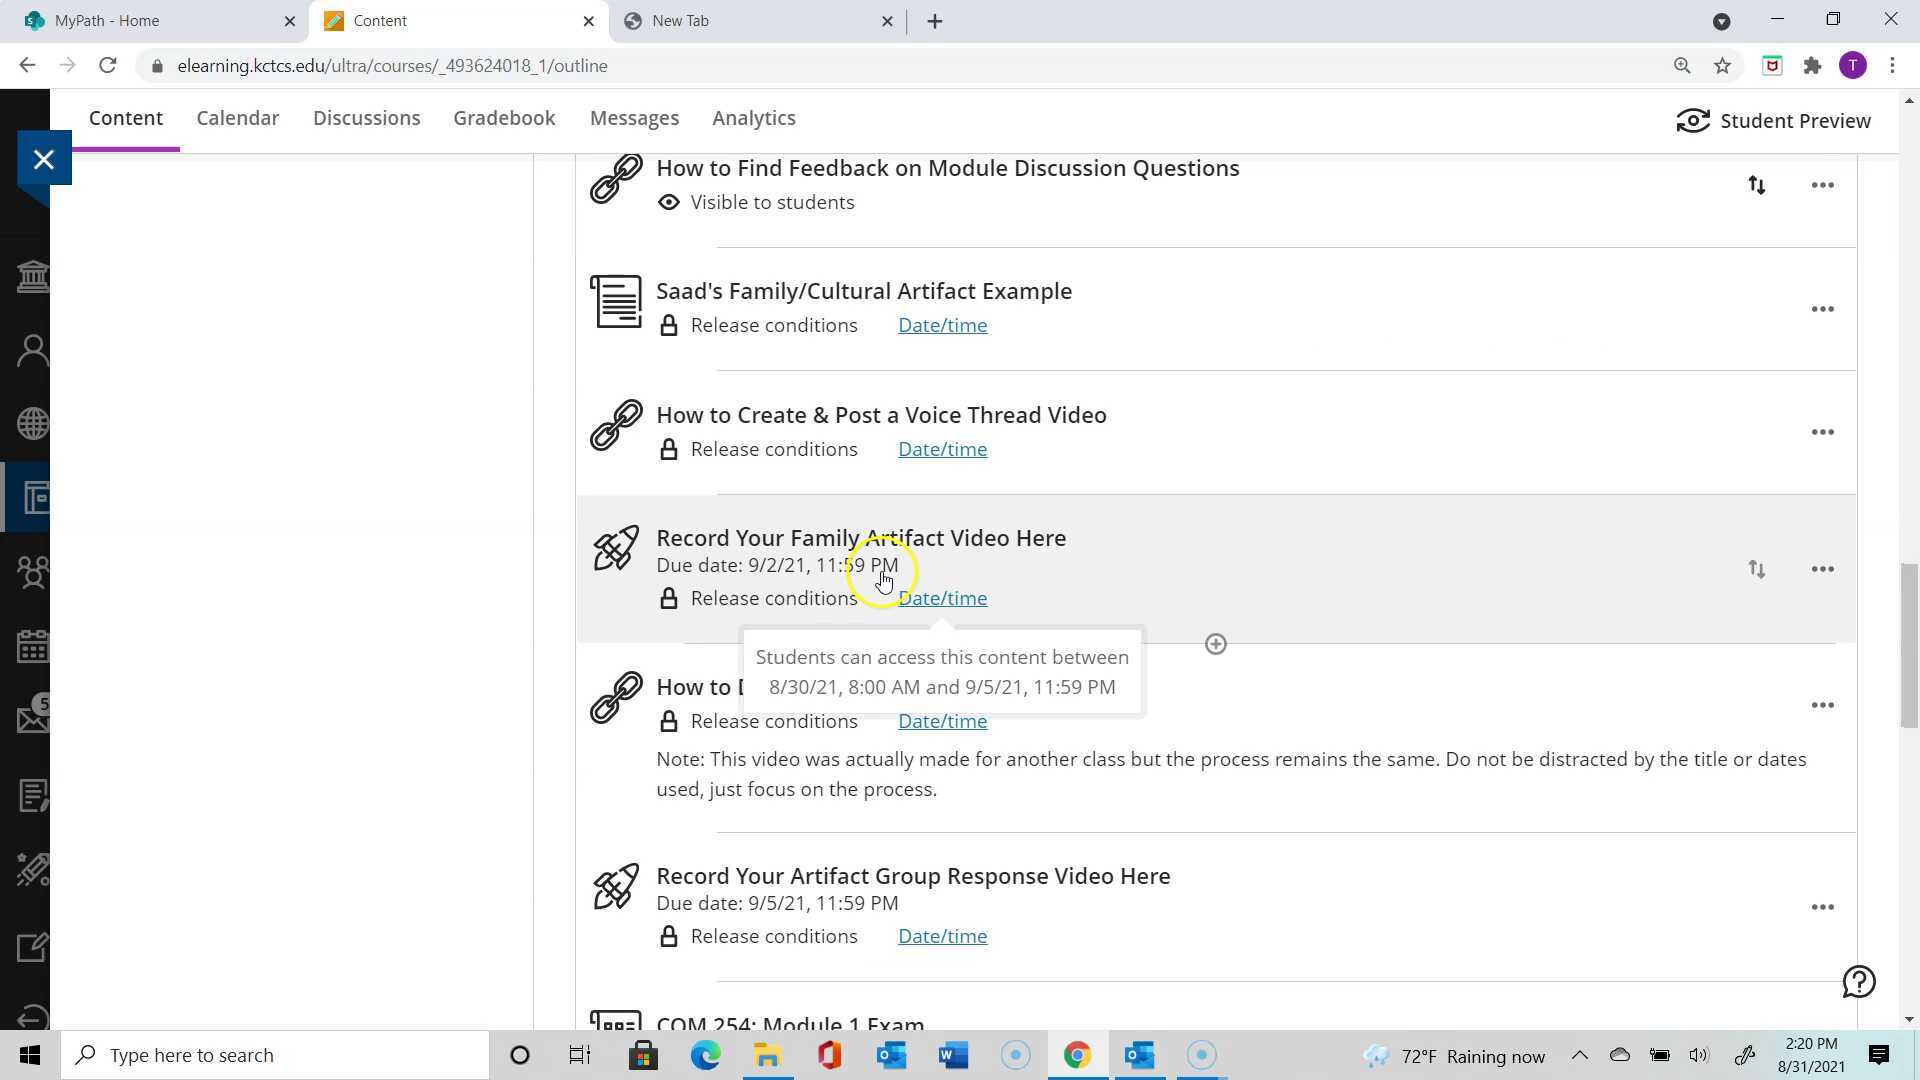Open the institution page icon in sidebar
The height and width of the screenshot is (1080, 1920).
click(31, 276)
